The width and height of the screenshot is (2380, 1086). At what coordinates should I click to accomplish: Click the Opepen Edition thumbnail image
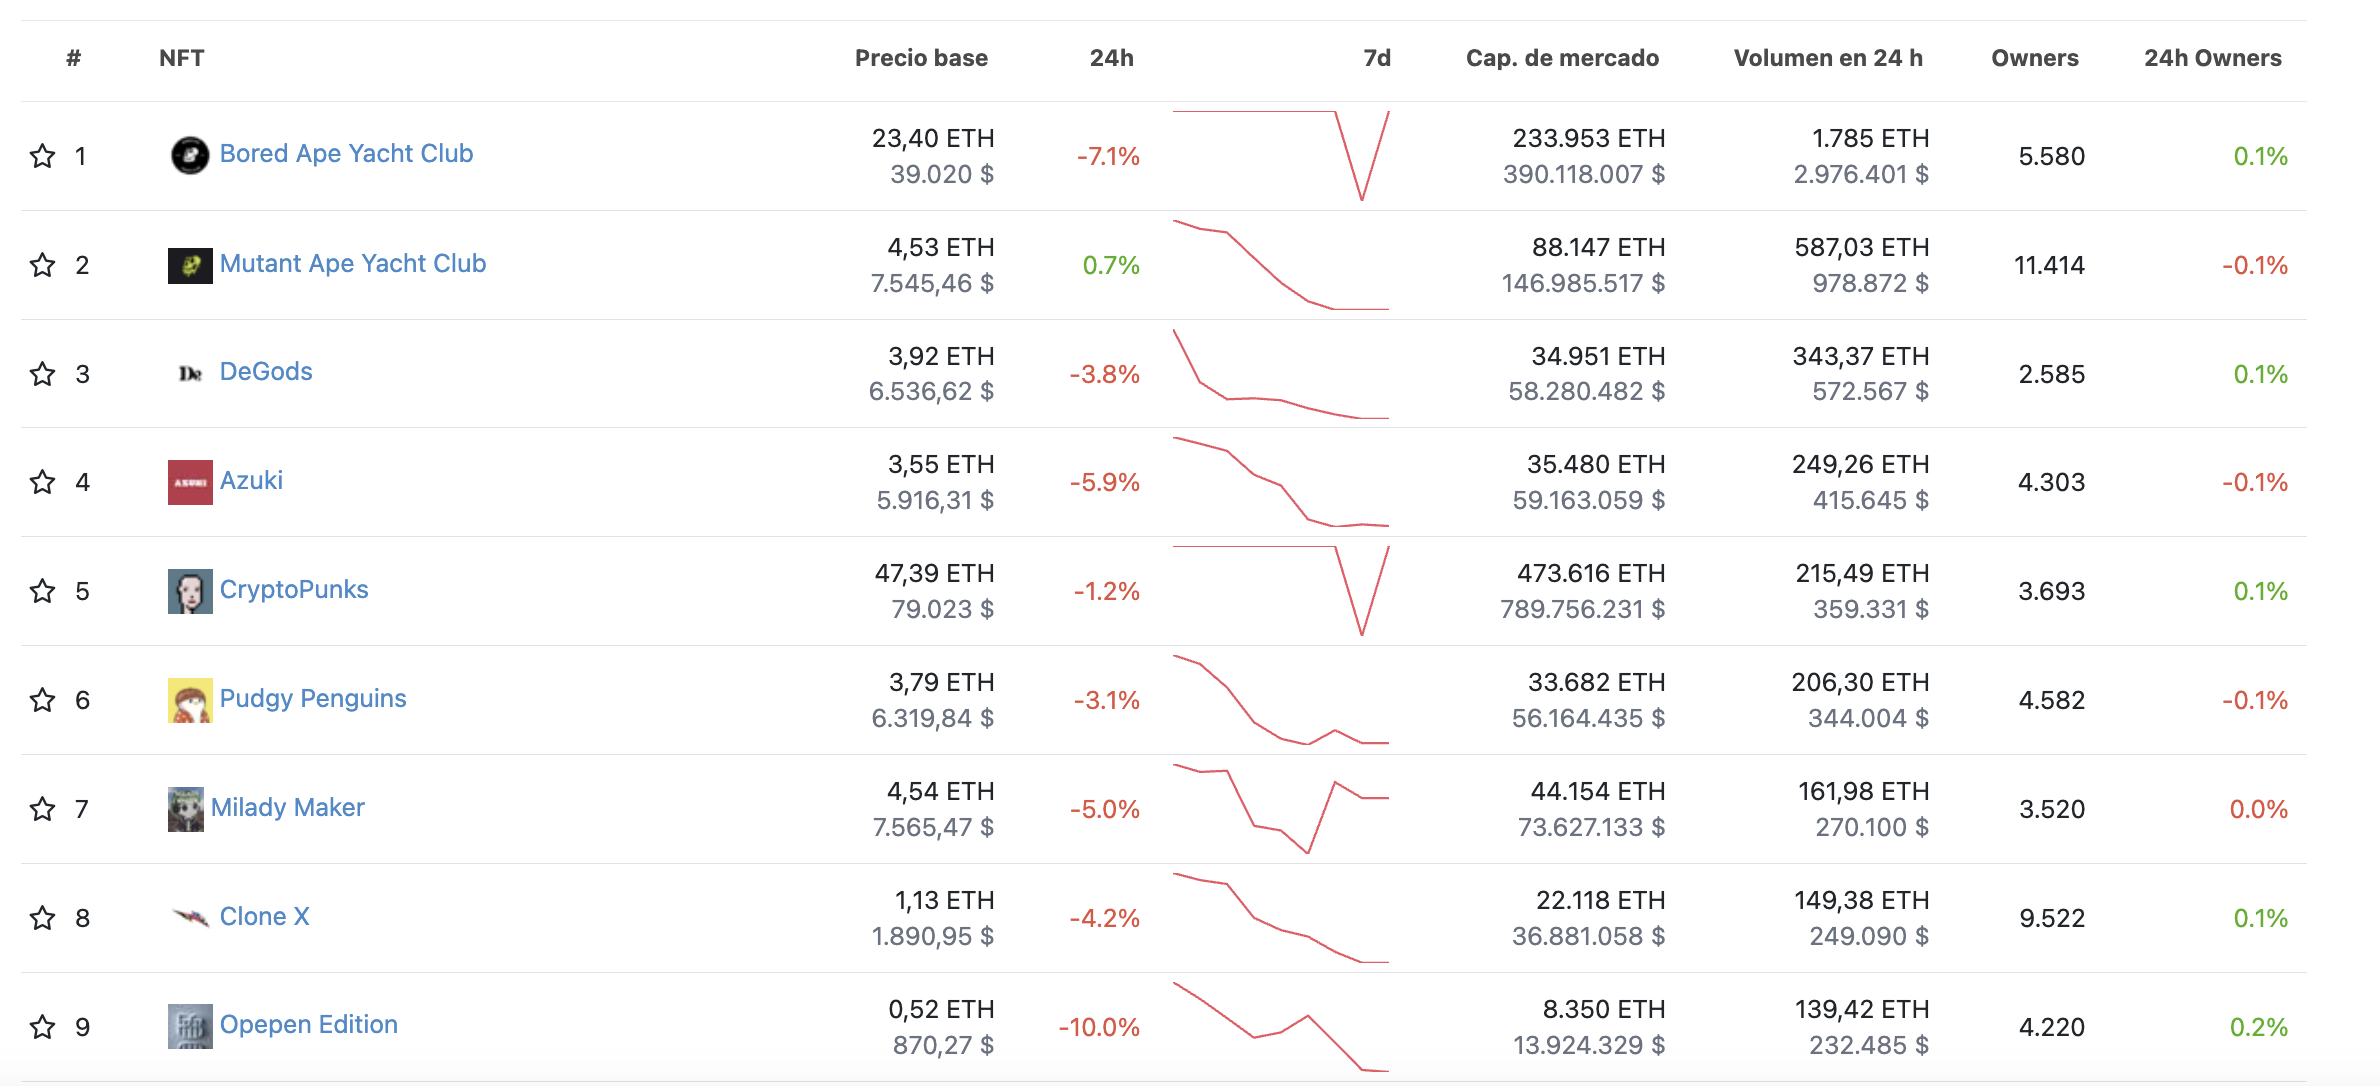click(x=190, y=1026)
